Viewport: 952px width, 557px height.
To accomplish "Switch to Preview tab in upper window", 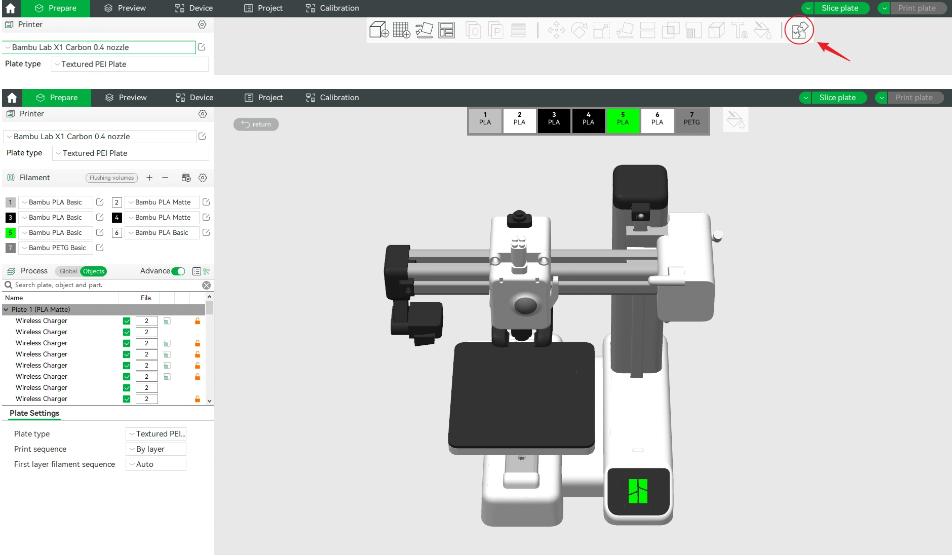I will (124, 8).
